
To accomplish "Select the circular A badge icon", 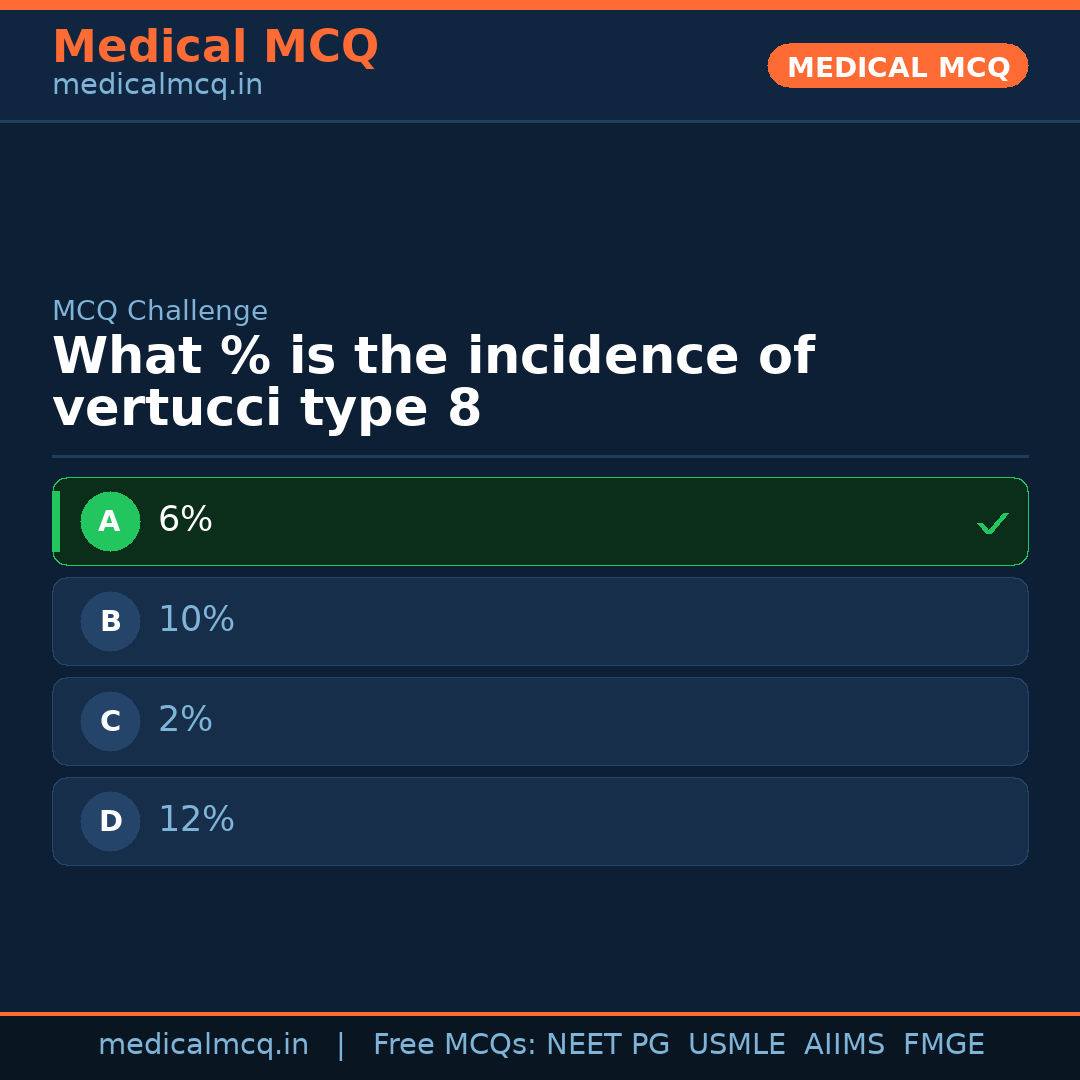I will click(110, 521).
